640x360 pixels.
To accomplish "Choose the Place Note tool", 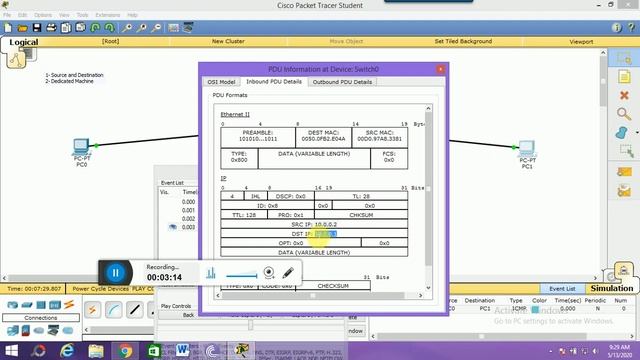I will click(624, 77).
